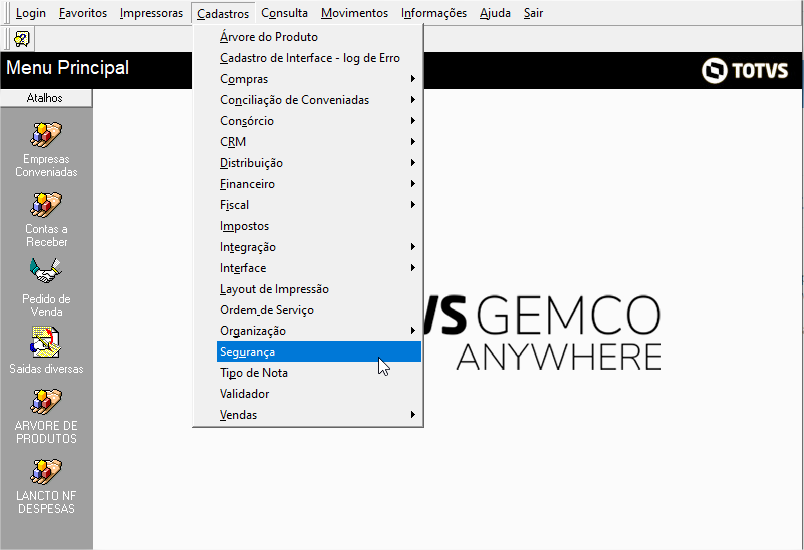Open the Login menu
Screen dimensions: 804x550
click(31, 13)
